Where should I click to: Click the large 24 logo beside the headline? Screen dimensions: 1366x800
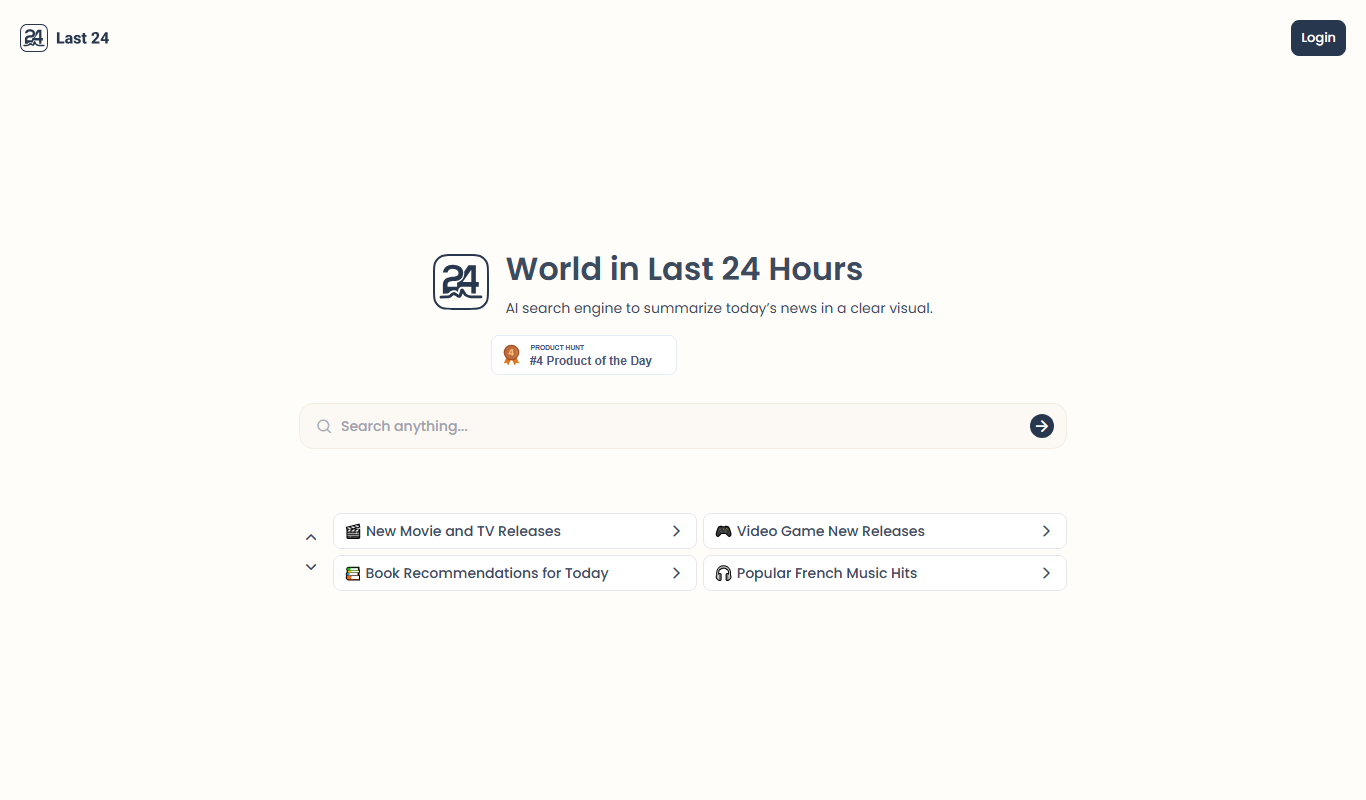click(461, 282)
